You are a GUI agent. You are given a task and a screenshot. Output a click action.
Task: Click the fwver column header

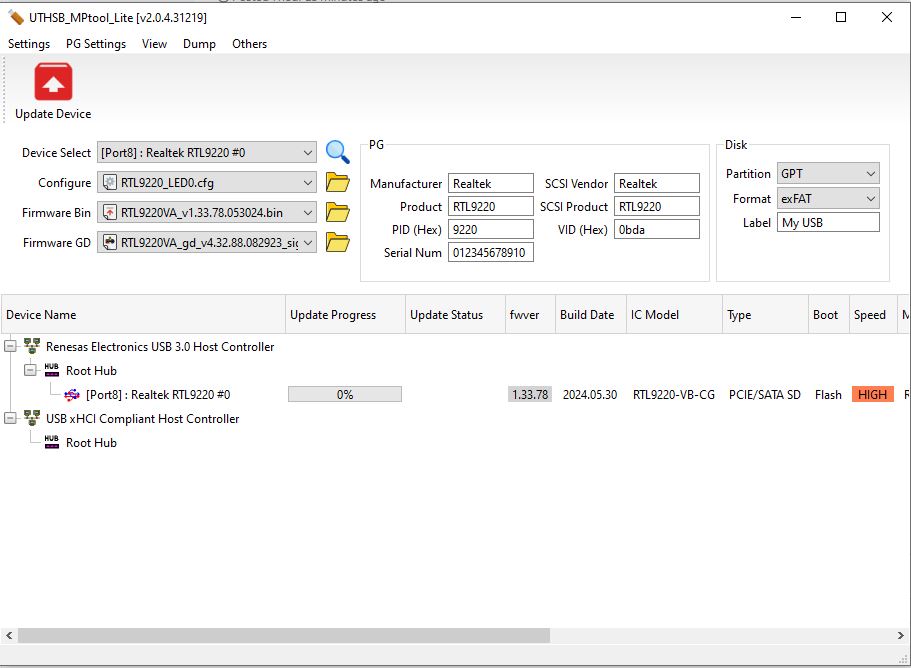[x=530, y=314]
